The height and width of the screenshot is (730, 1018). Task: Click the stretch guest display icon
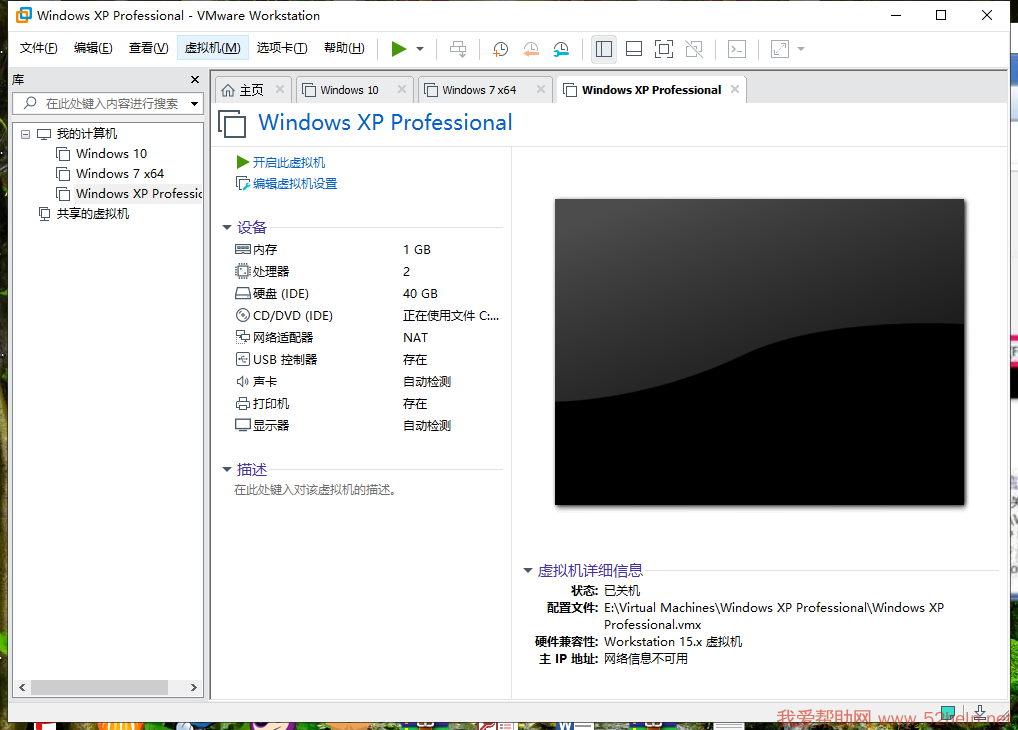coord(780,49)
